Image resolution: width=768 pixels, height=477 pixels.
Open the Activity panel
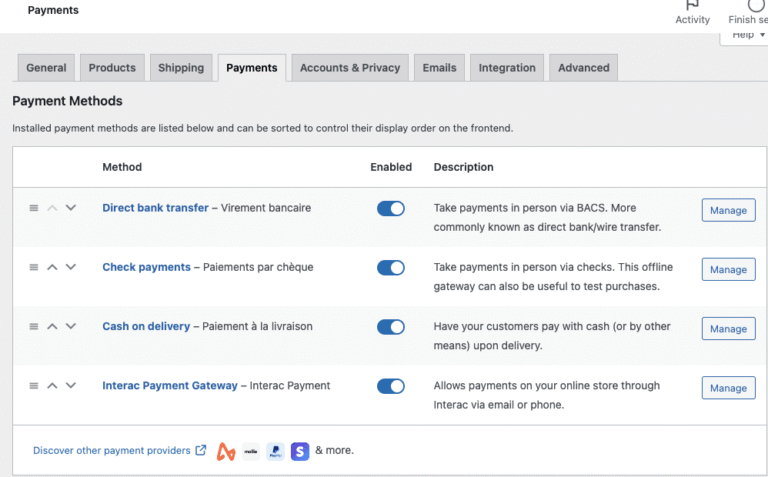(693, 13)
